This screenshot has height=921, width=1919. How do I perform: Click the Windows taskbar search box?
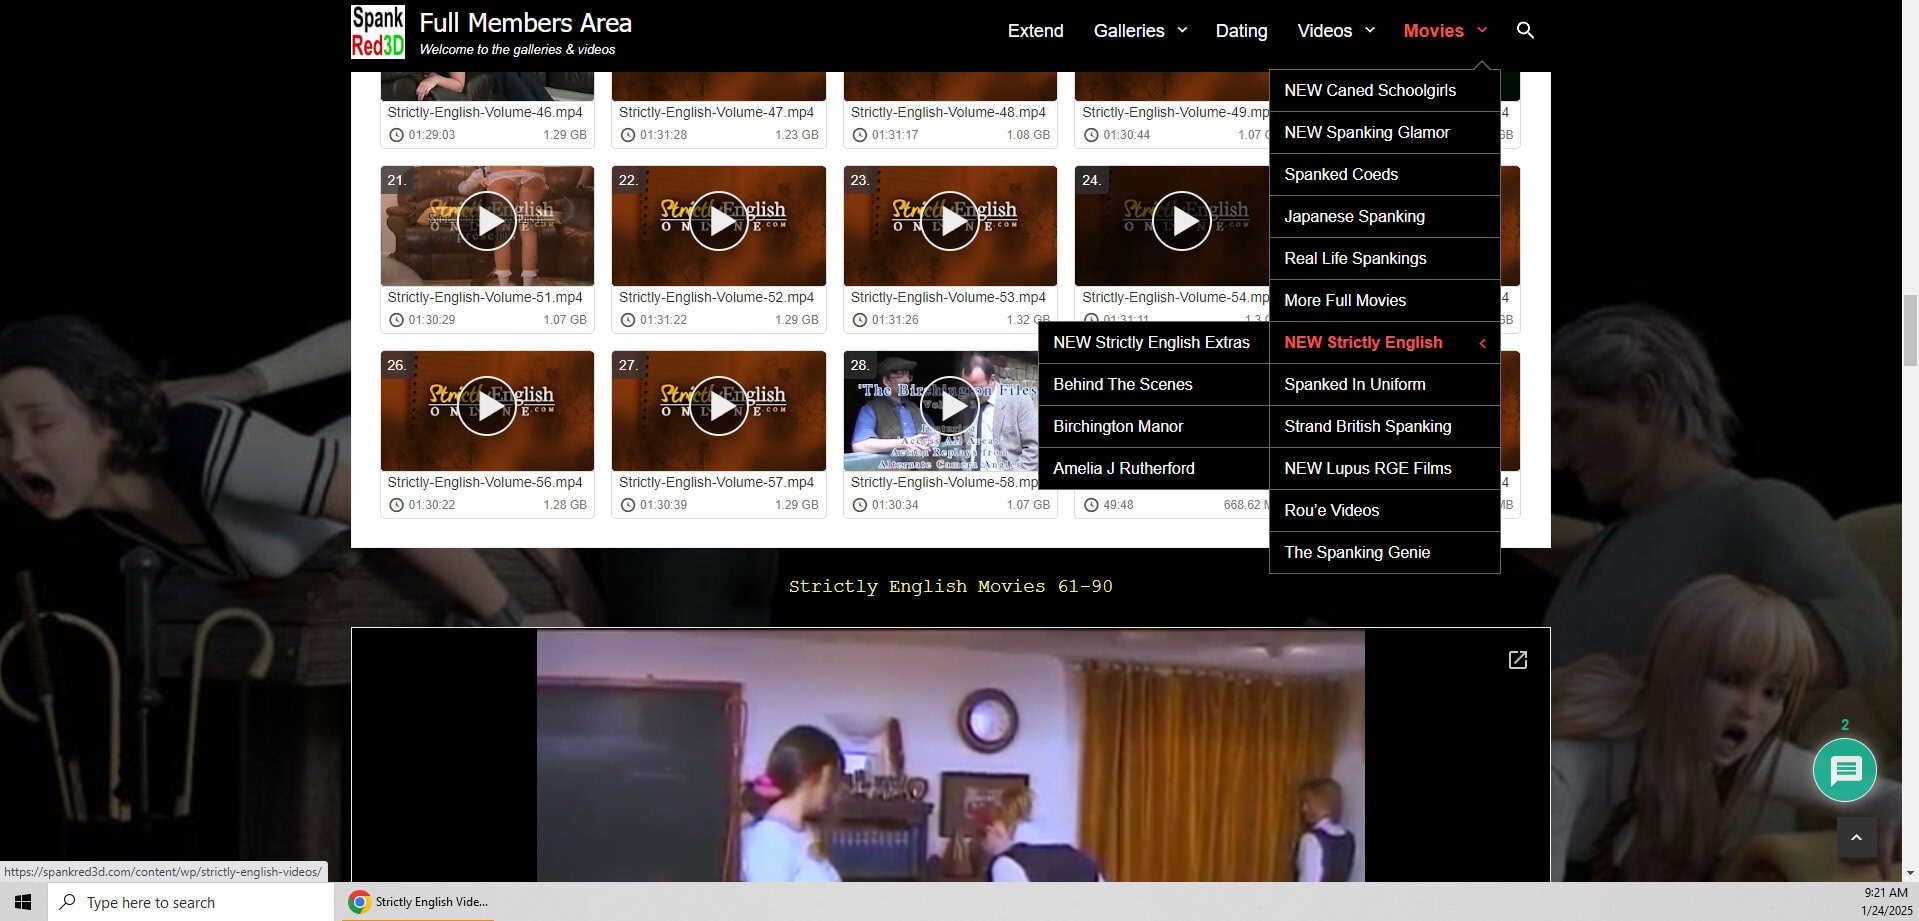[190, 902]
